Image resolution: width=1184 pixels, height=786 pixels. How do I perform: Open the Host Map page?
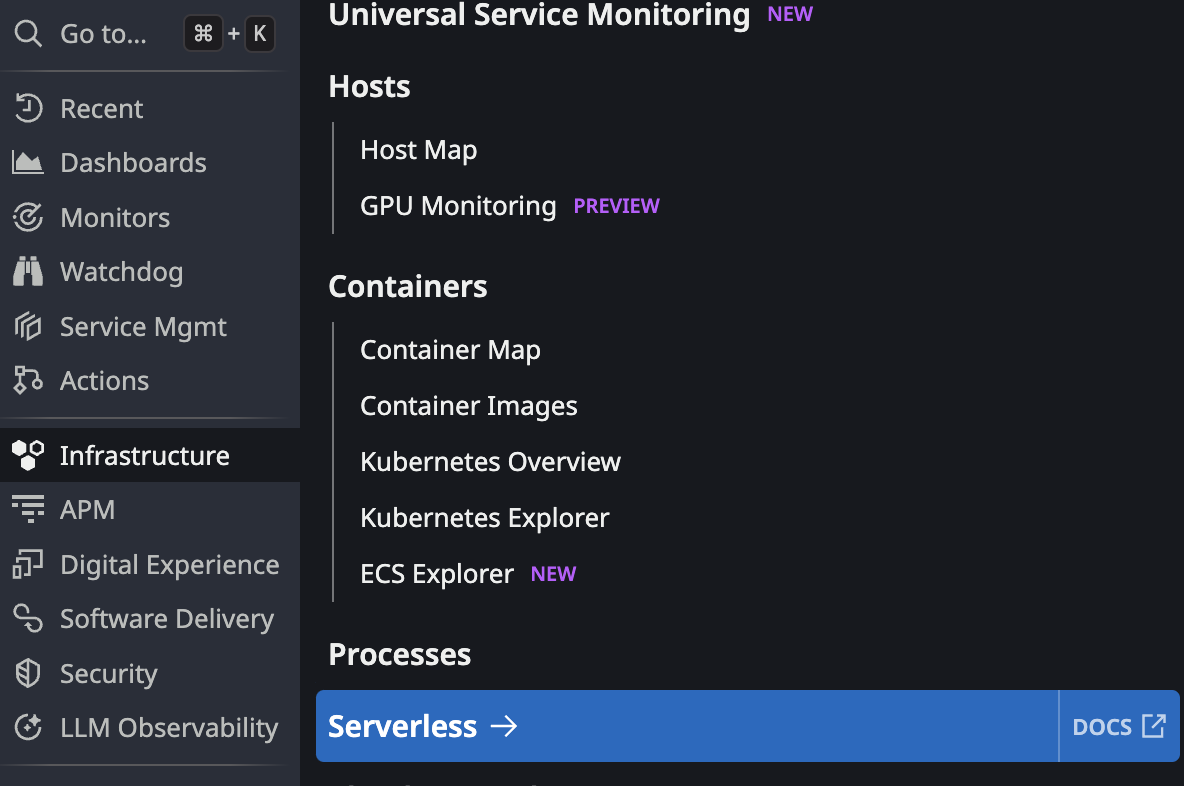coord(418,149)
